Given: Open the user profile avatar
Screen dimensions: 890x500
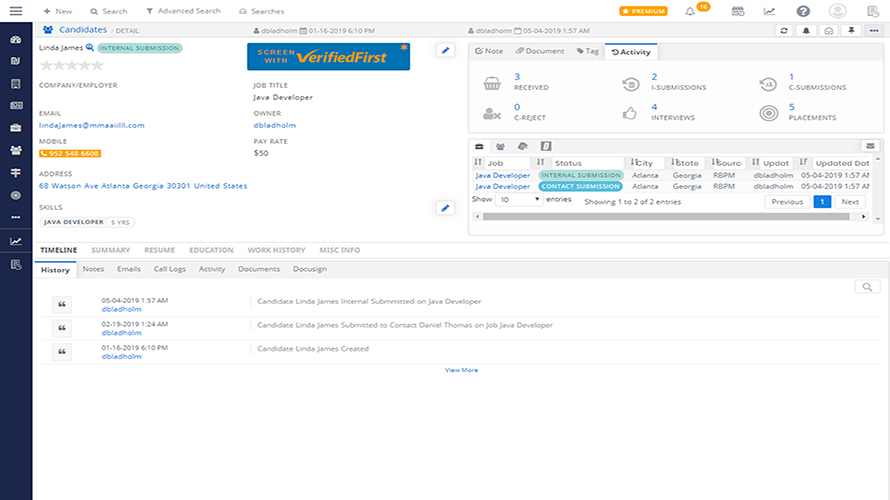Looking at the screenshot, I should click(837, 11).
